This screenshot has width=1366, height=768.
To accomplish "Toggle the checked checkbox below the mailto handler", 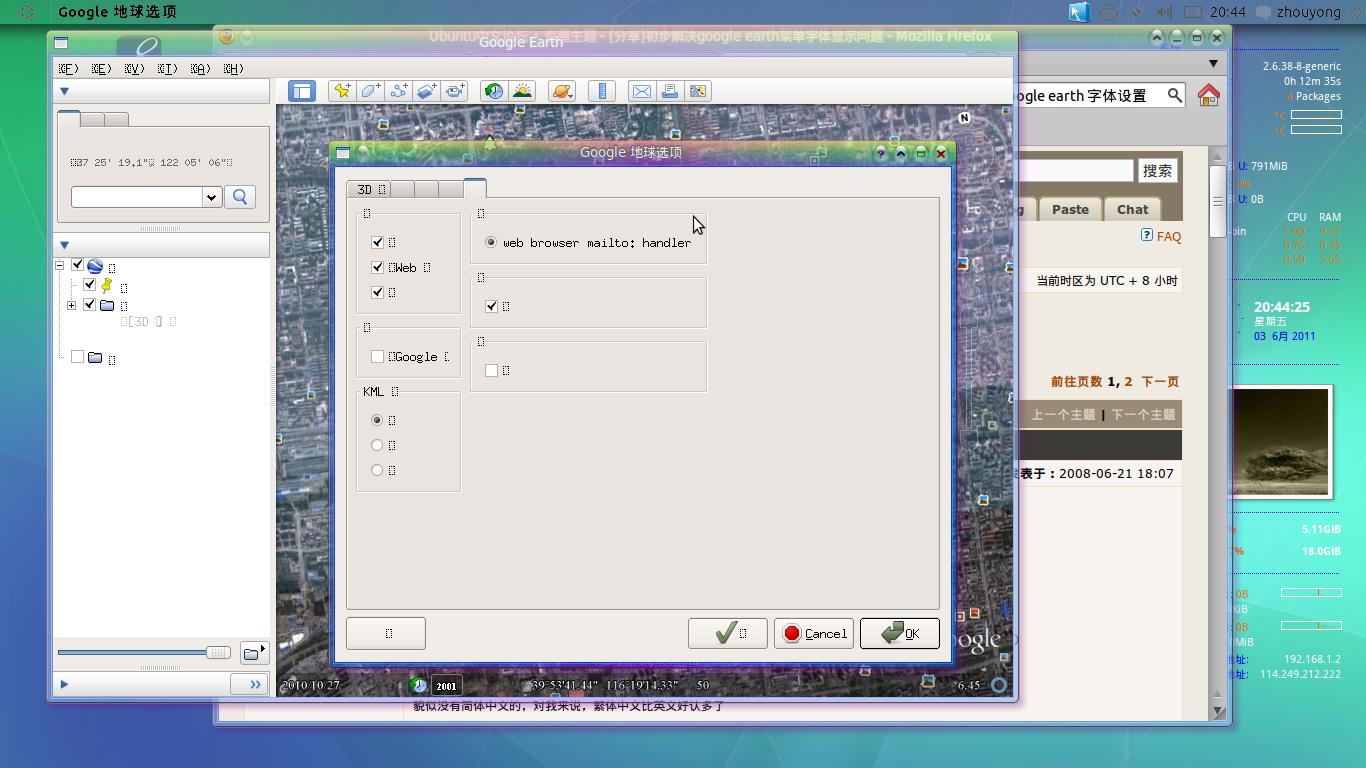I will coord(491,306).
